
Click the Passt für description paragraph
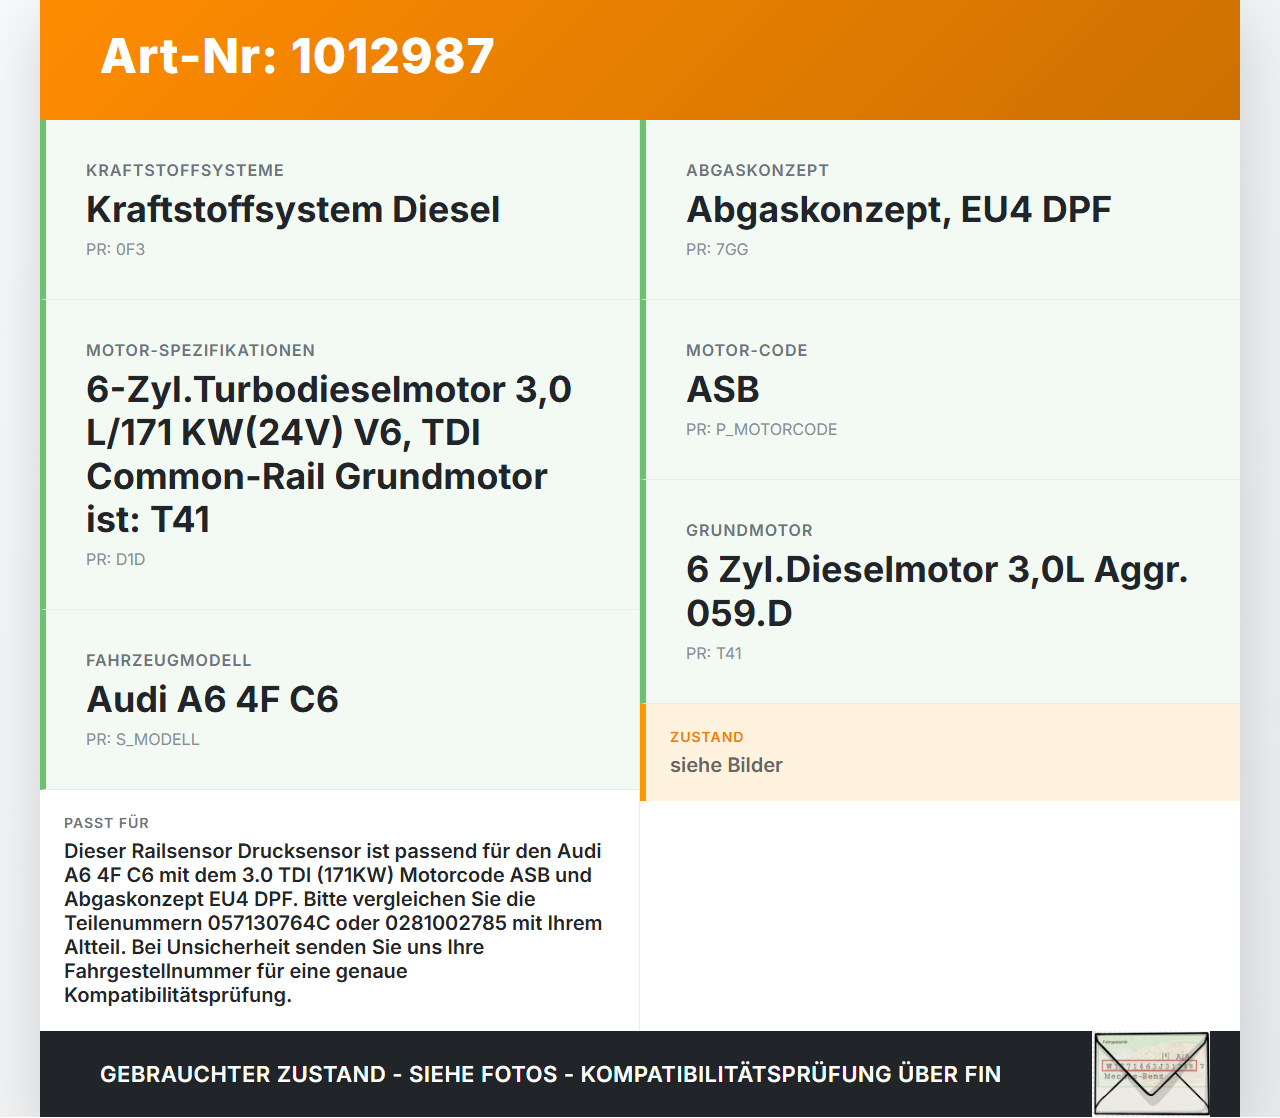333,922
